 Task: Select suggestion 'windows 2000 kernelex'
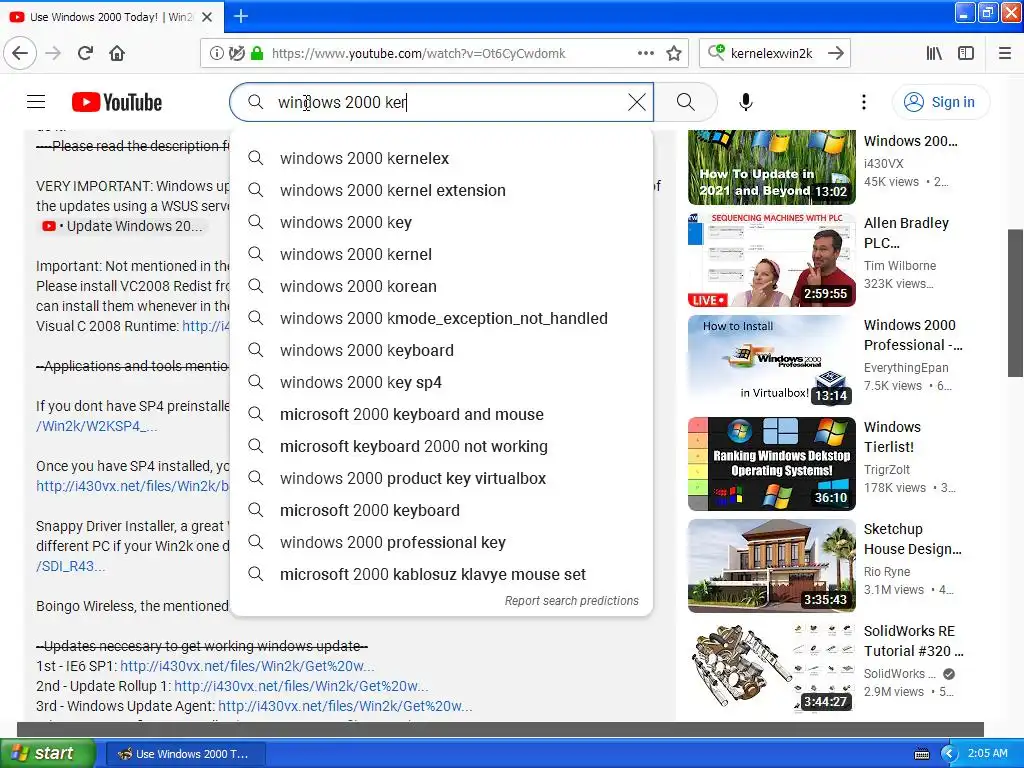coord(441,158)
